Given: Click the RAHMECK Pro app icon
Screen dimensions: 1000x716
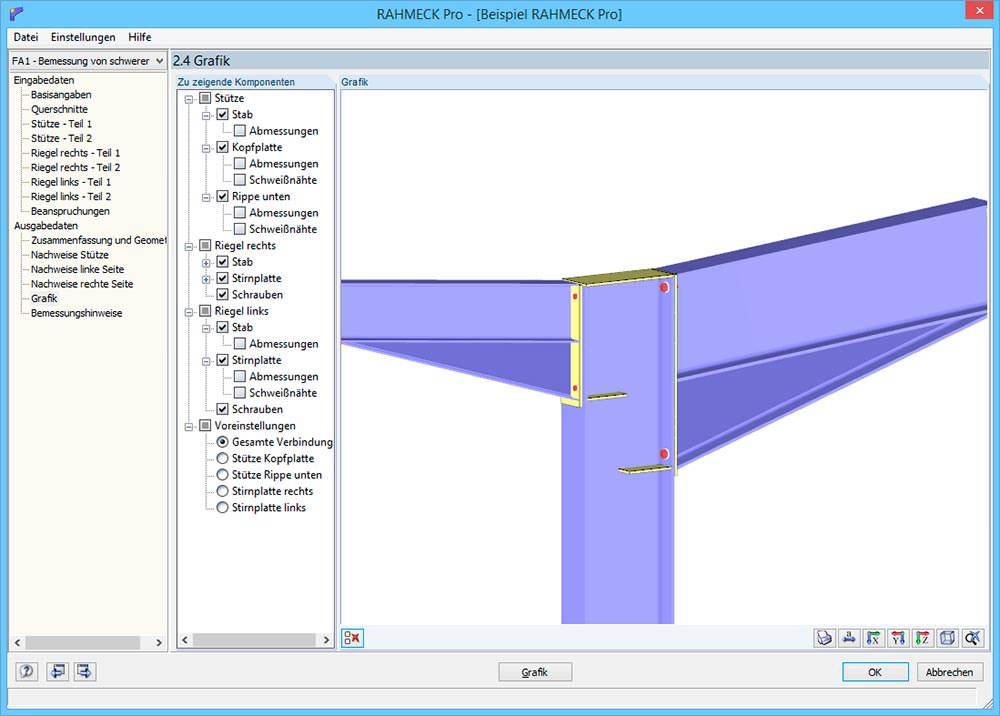Looking at the screenshot, I should pos(17,13).
